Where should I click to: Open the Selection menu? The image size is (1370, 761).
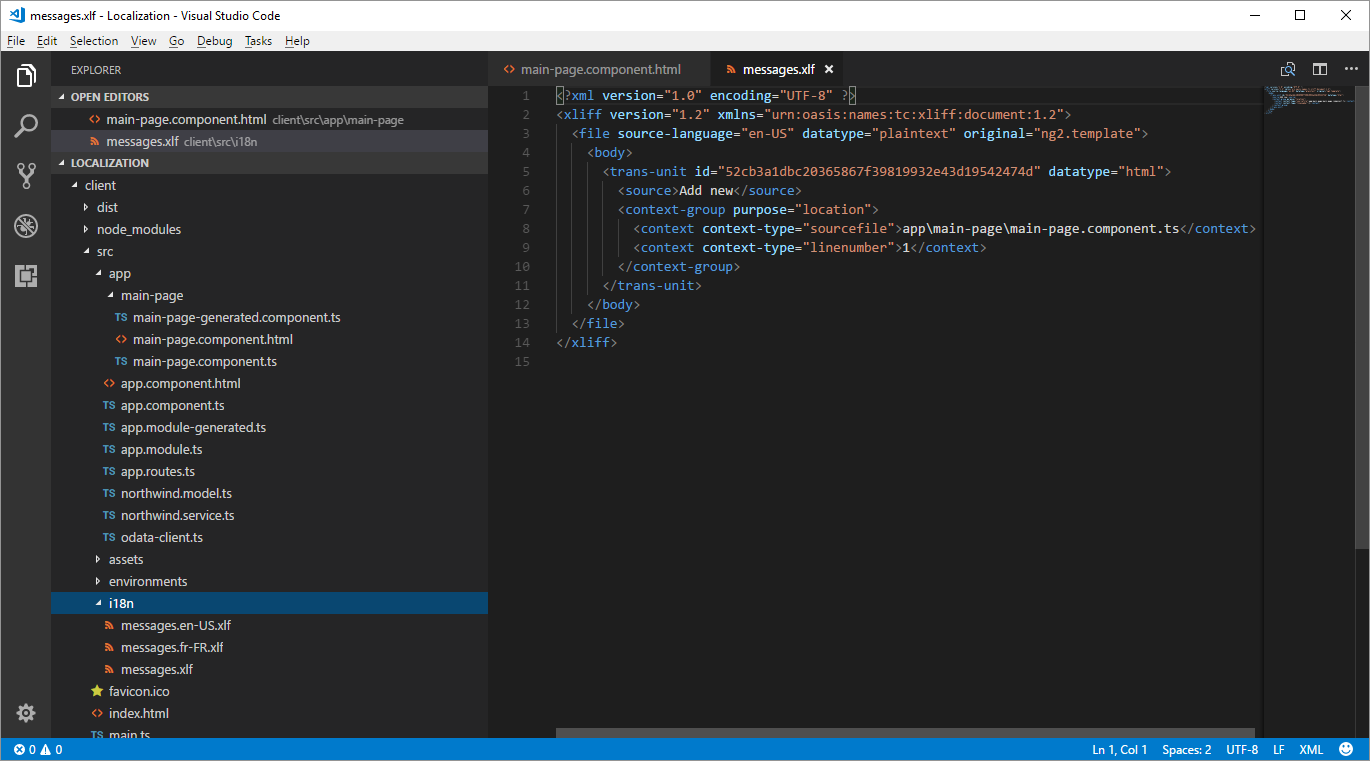[94, 41]
